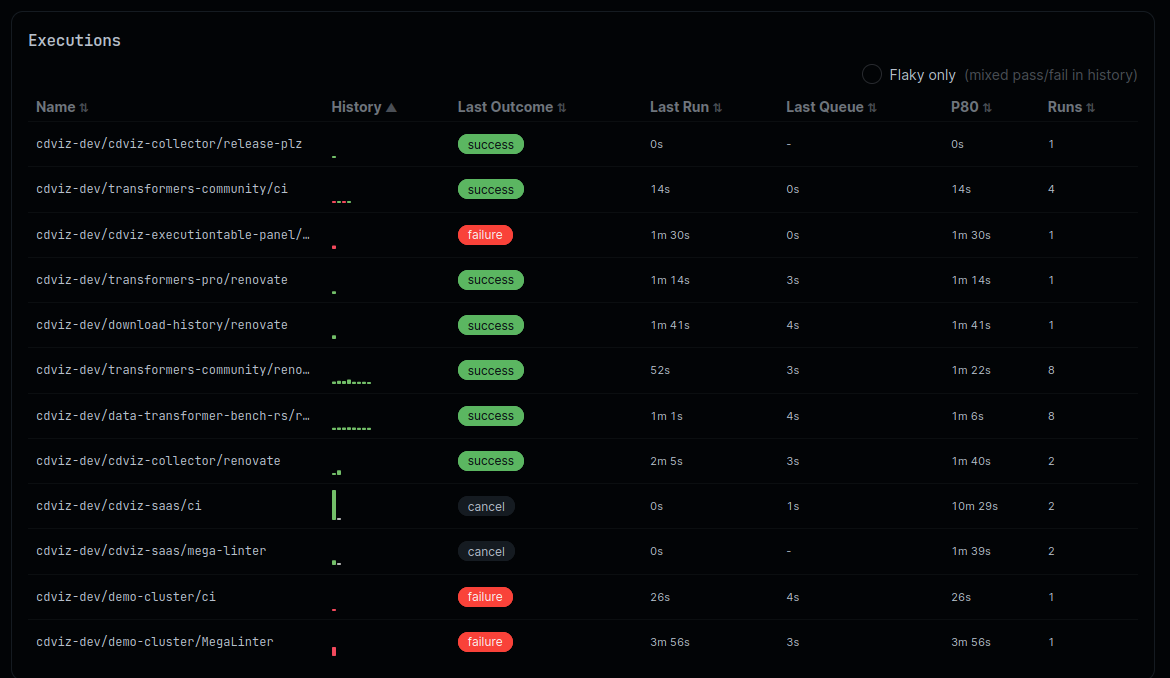This screenshot has width=1170, height=678.
Task: Sort by Name column sort icon
Action: click(x=84, y=107)
